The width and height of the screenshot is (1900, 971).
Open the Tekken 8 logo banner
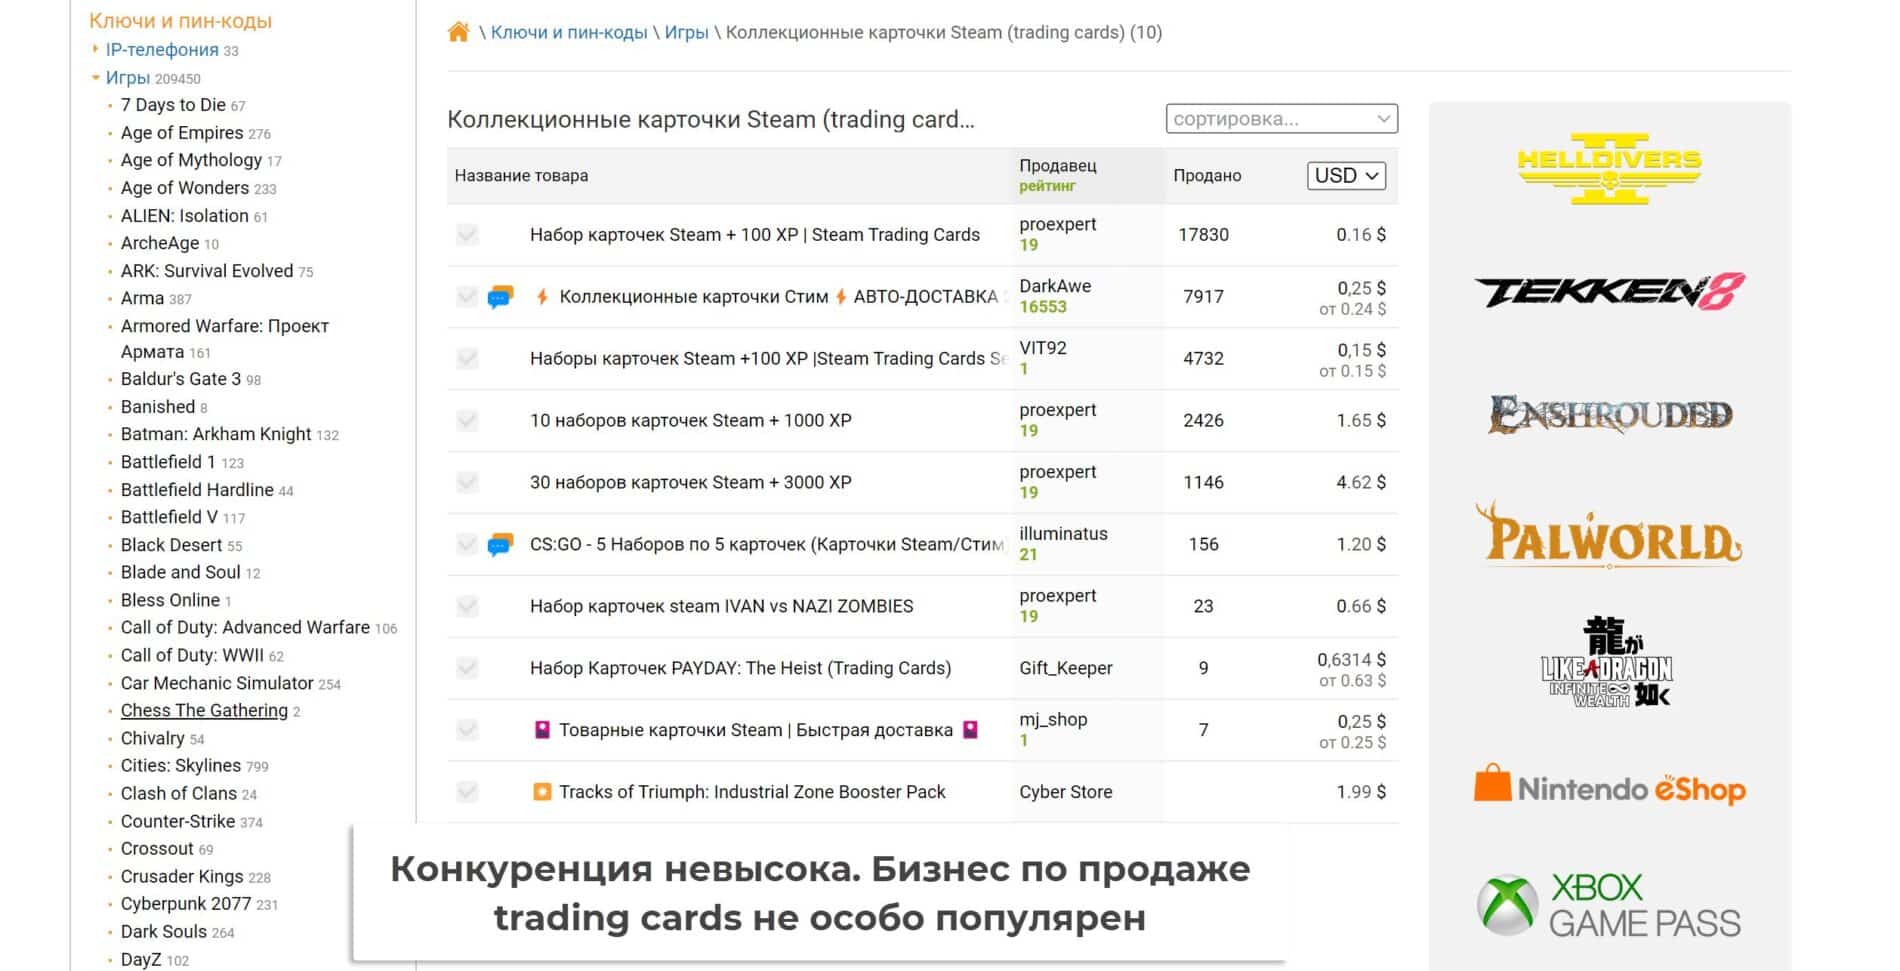(x=1608, y=291)
